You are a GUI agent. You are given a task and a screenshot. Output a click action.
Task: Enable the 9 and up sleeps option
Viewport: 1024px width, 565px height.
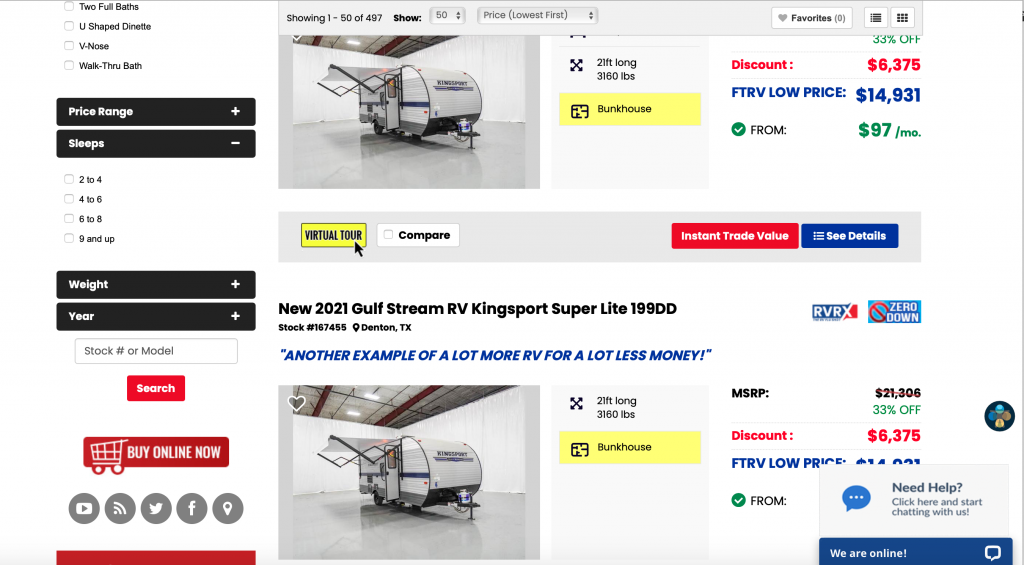69,239
